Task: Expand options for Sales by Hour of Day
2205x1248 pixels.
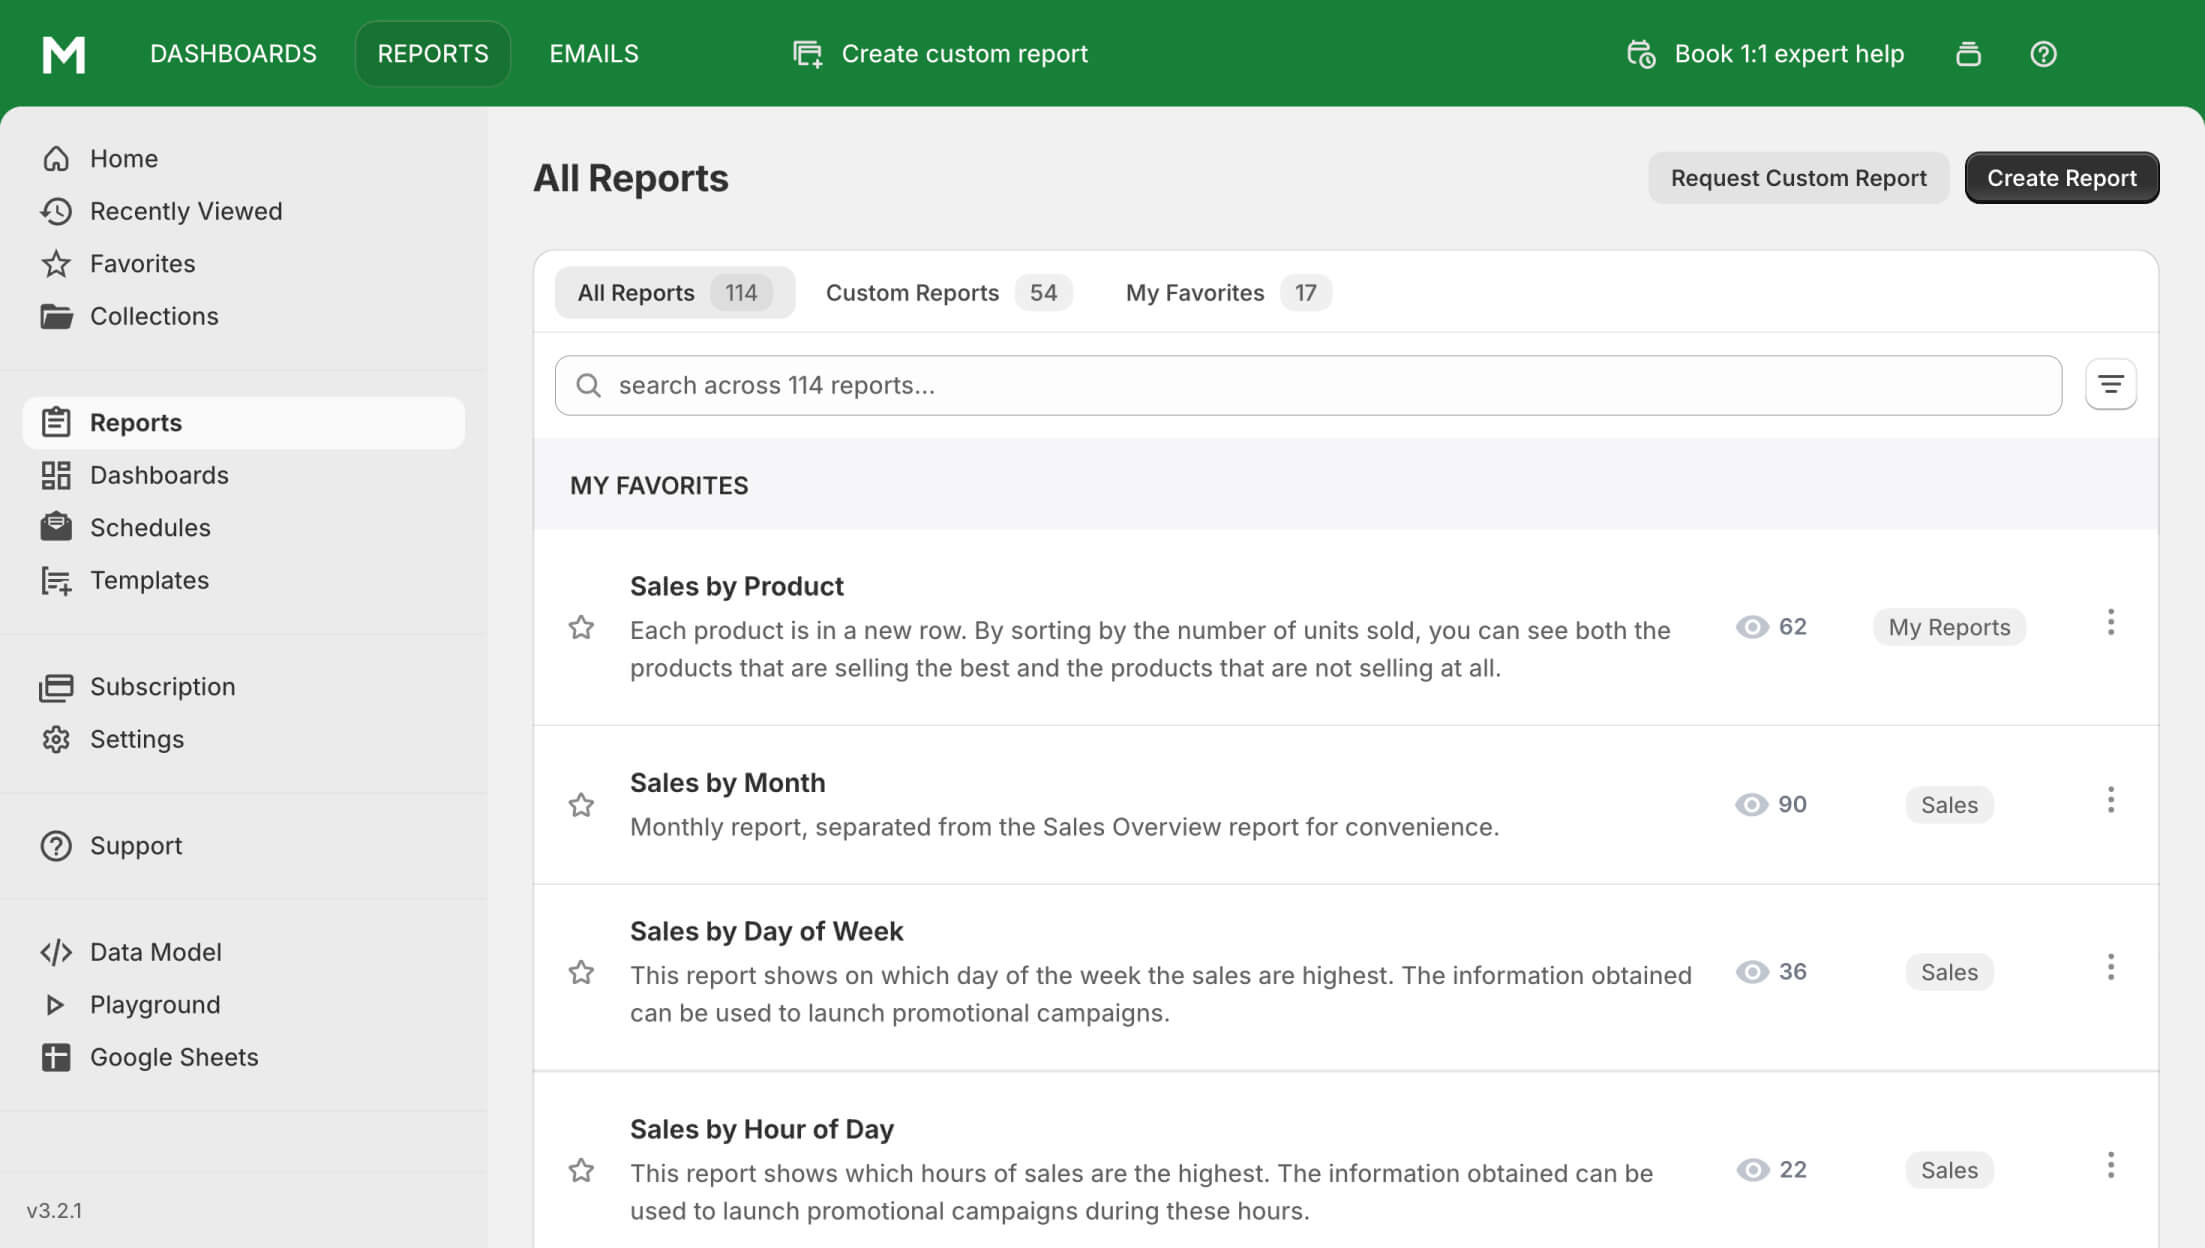Action: pyautogui.click(x=2110, y=1165)
